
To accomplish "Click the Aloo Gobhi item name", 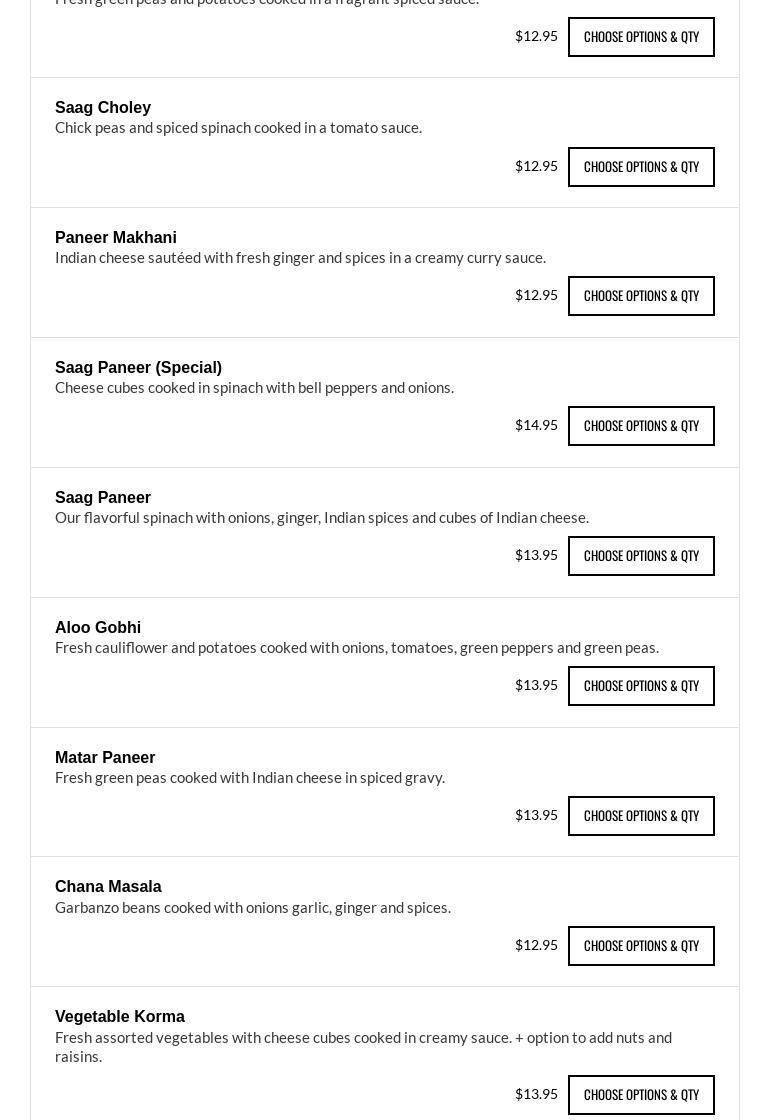I will tap(98, 627).
